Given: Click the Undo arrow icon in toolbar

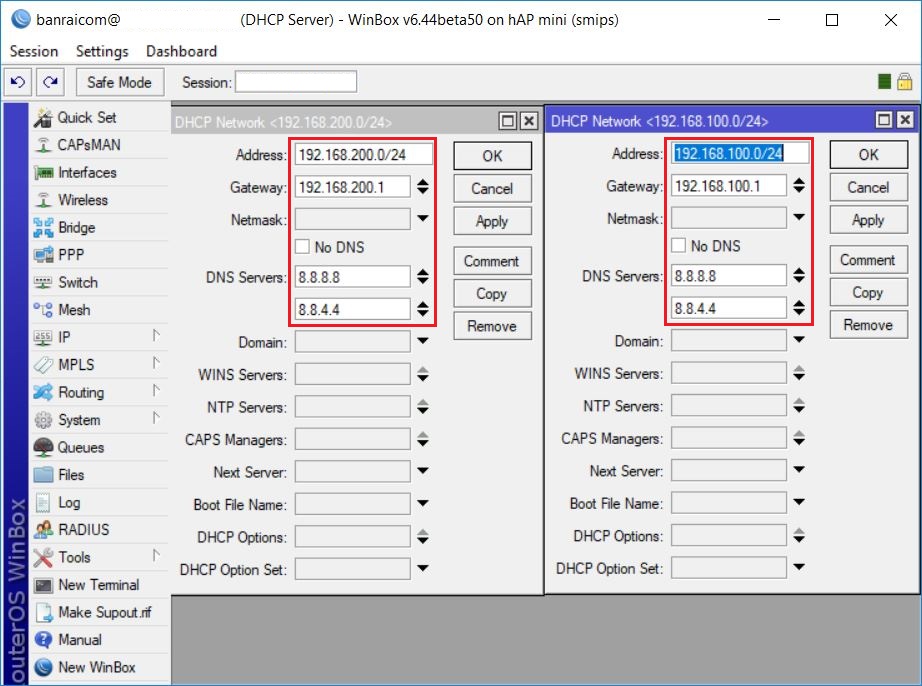Looking at the screenshot, I should [x=18, y=82].
